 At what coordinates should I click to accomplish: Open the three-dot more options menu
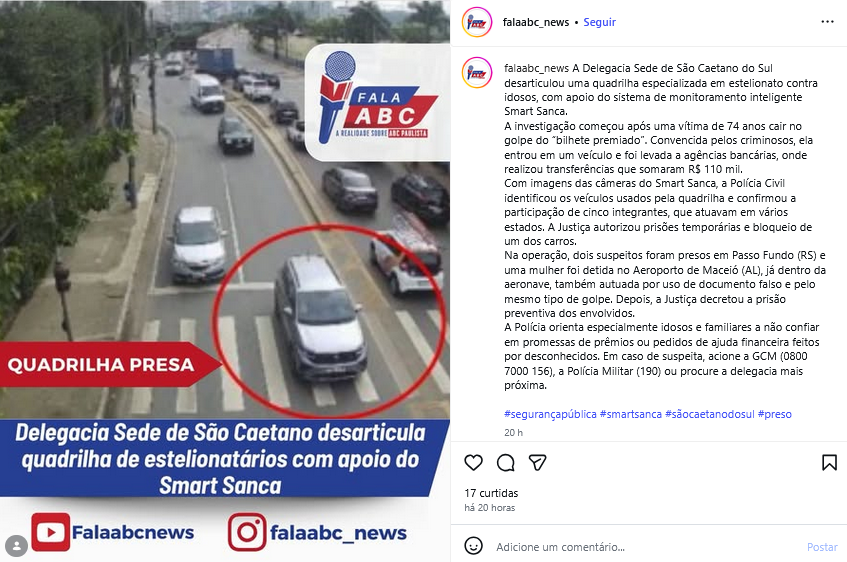pyautogui.click(x=827, y=22)
